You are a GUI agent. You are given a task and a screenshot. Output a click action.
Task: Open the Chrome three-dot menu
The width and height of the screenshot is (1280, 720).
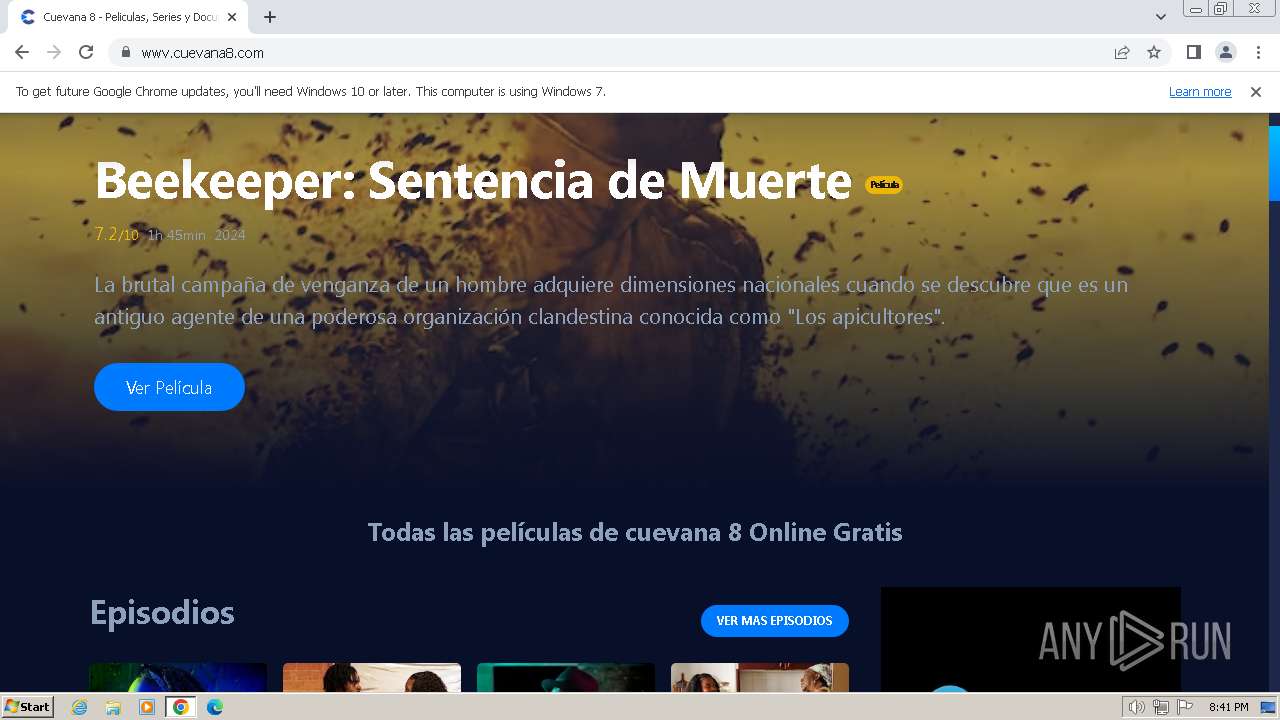click(x=1258, y=52)
